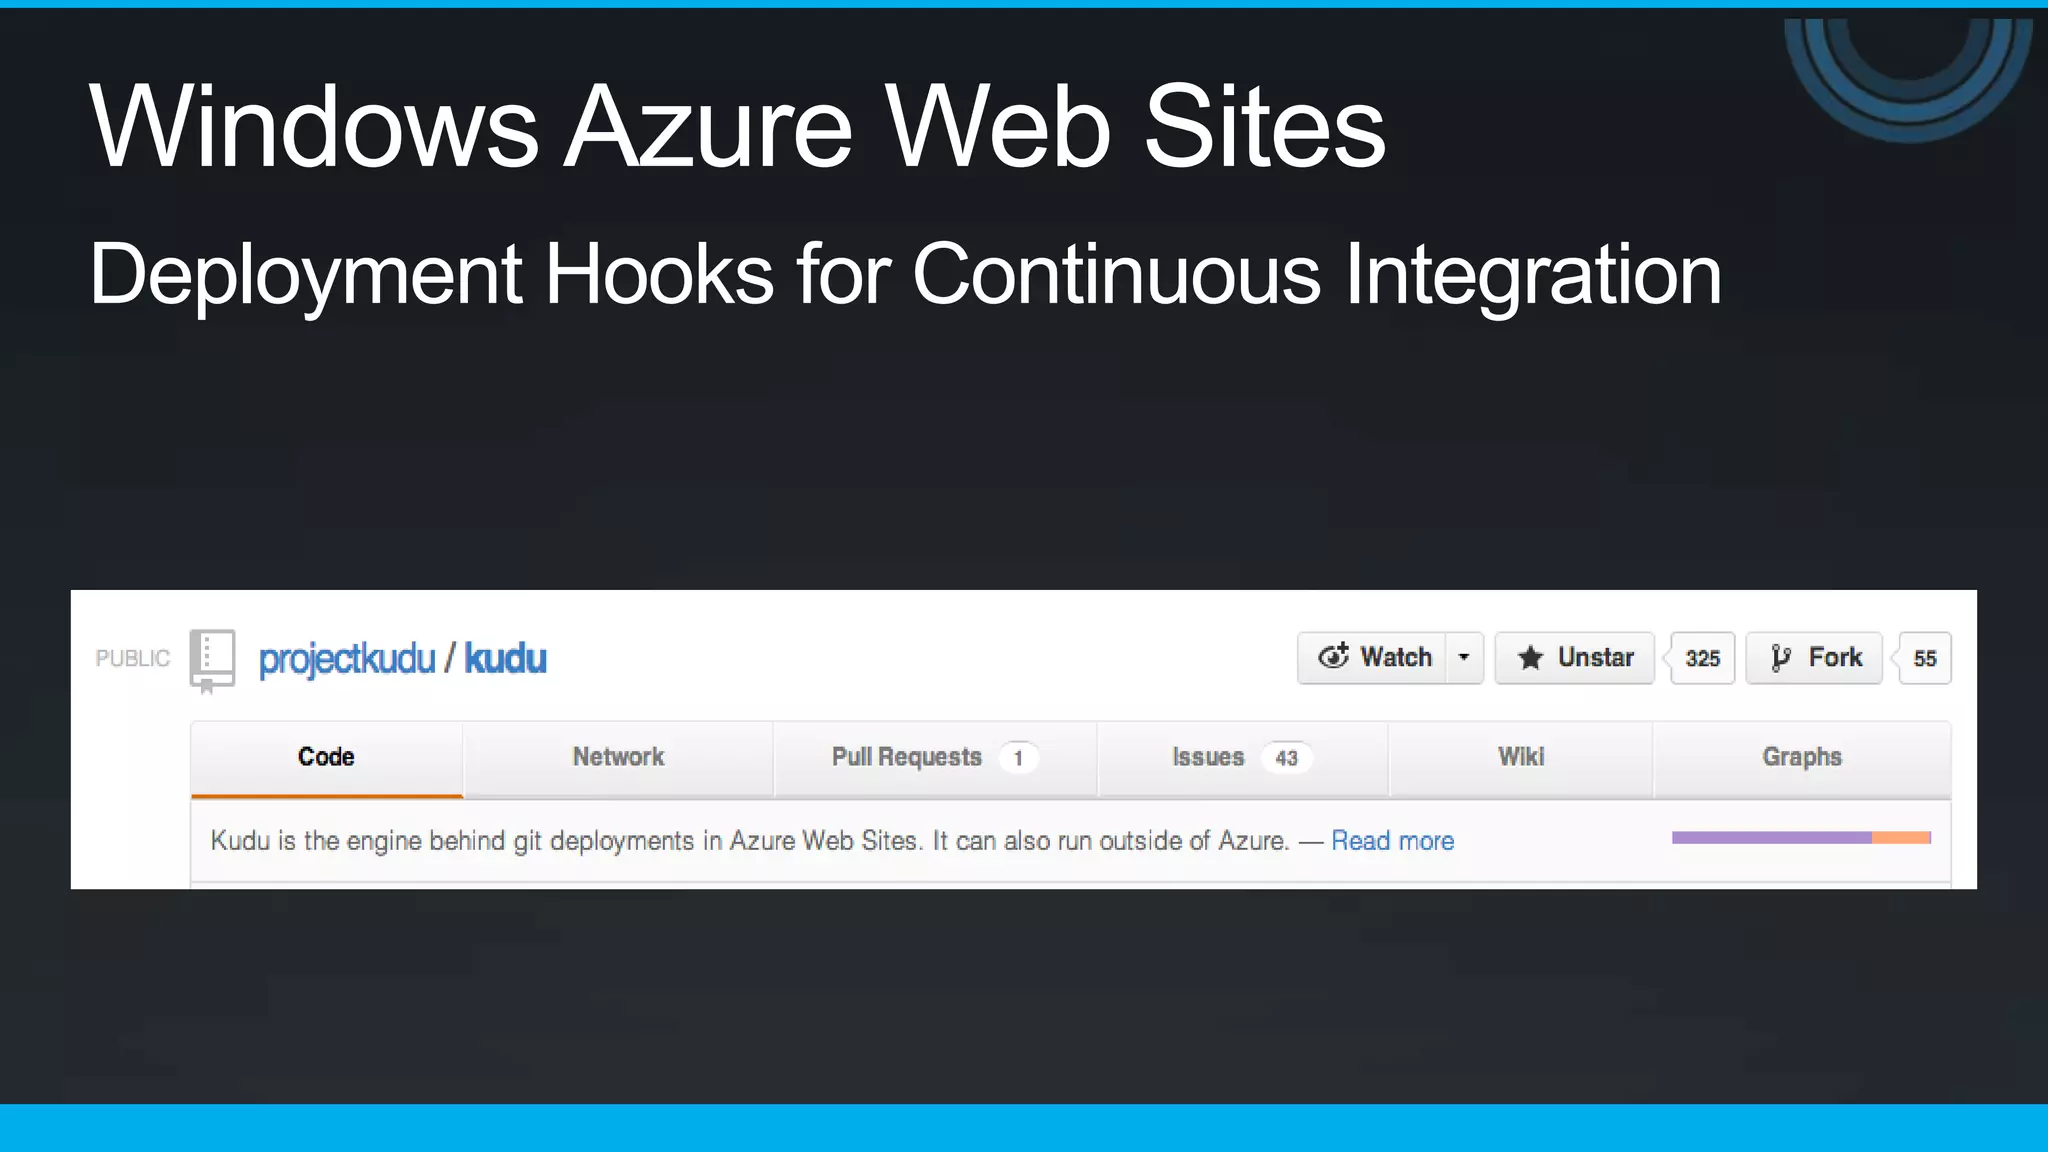Click the Pull Requests count badge 1
This screenshot has height=1152, width=2048.
point(1018,758)
